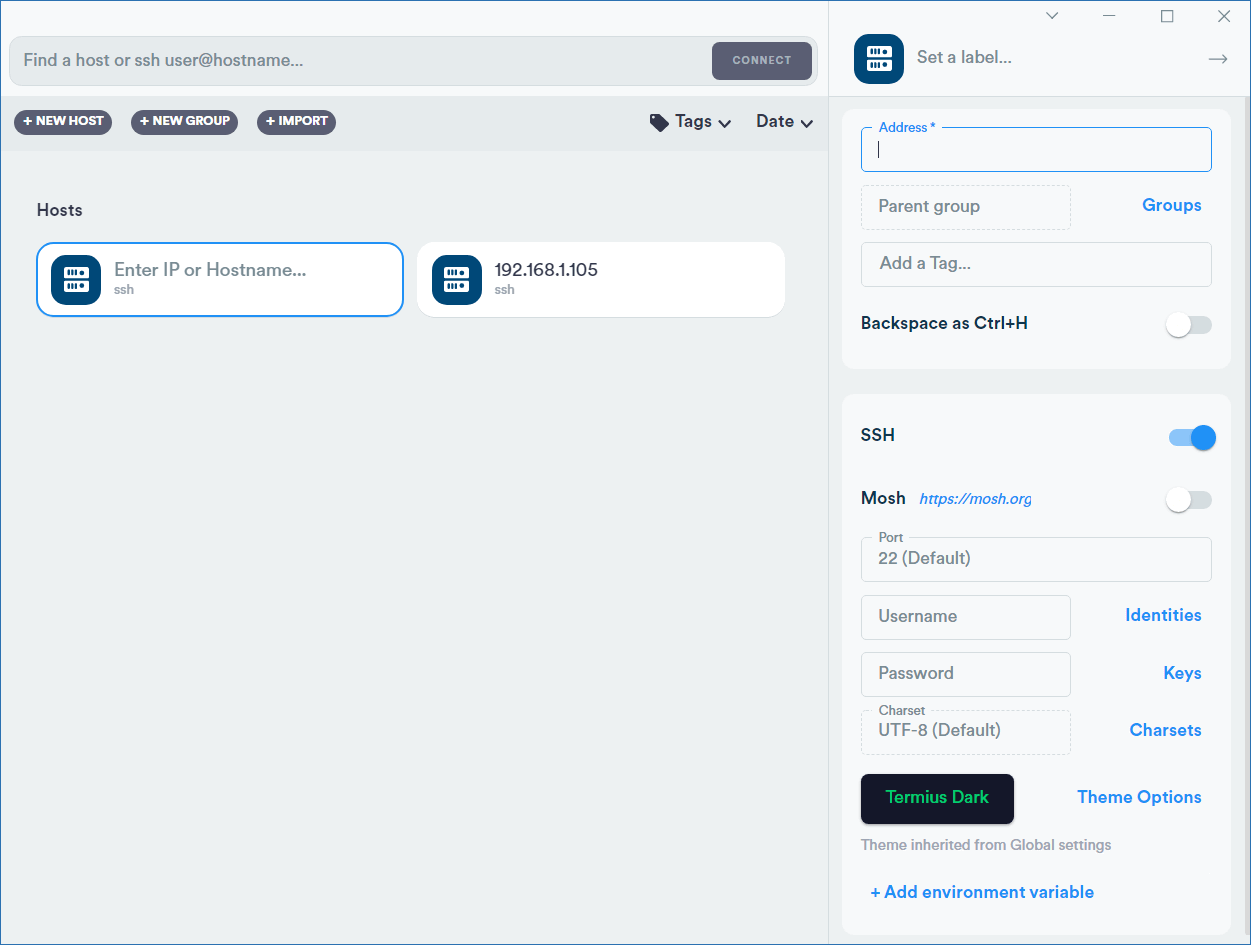Click the arrow icon to collapse the host panel
This screenshot has width=1251, height=945.
click(x=1217, y=59)
